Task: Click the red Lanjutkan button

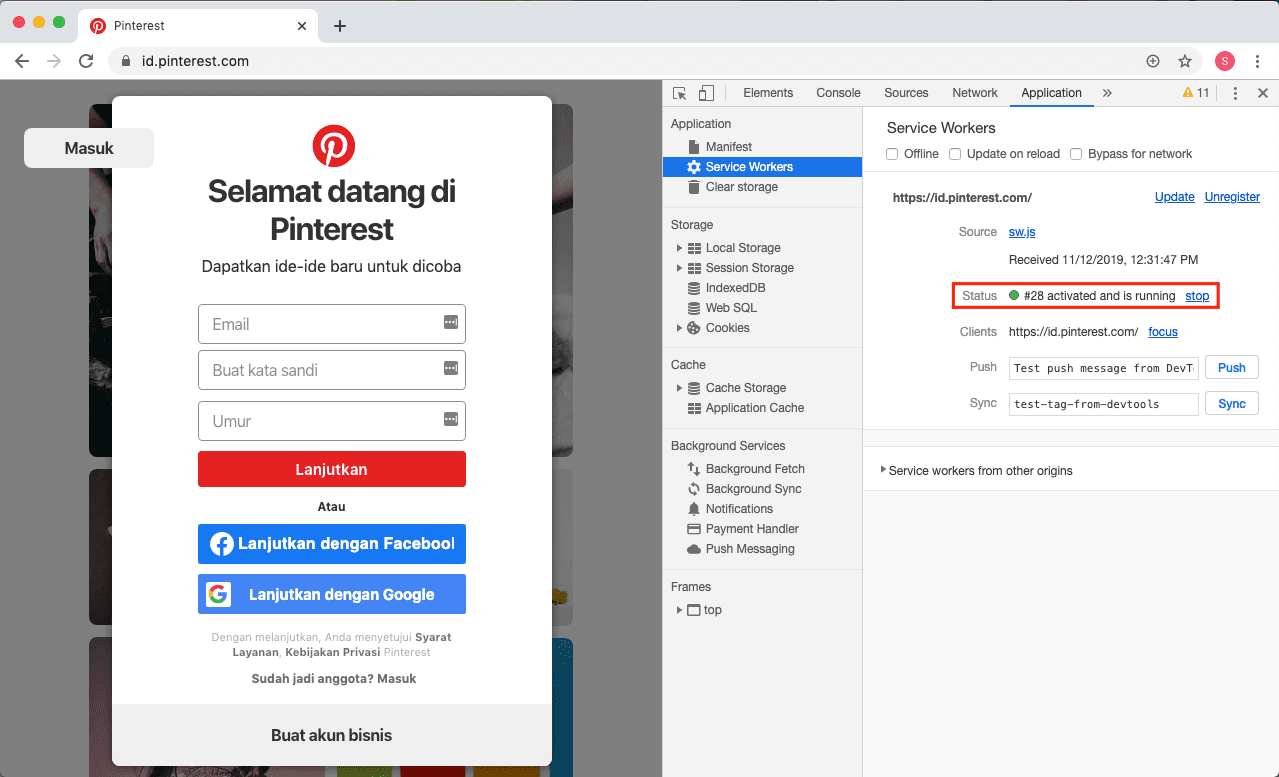Action: pos(332,469)
